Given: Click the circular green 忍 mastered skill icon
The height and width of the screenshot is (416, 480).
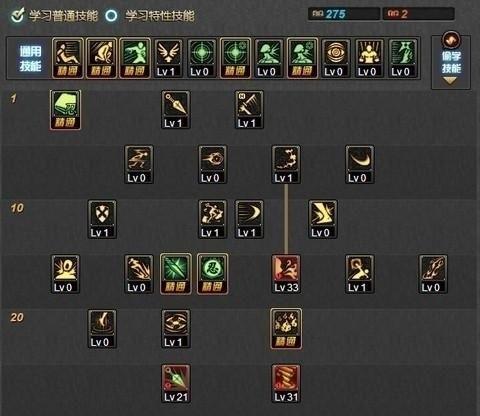Looking at the screenshot, I should [x=212, y=274].
